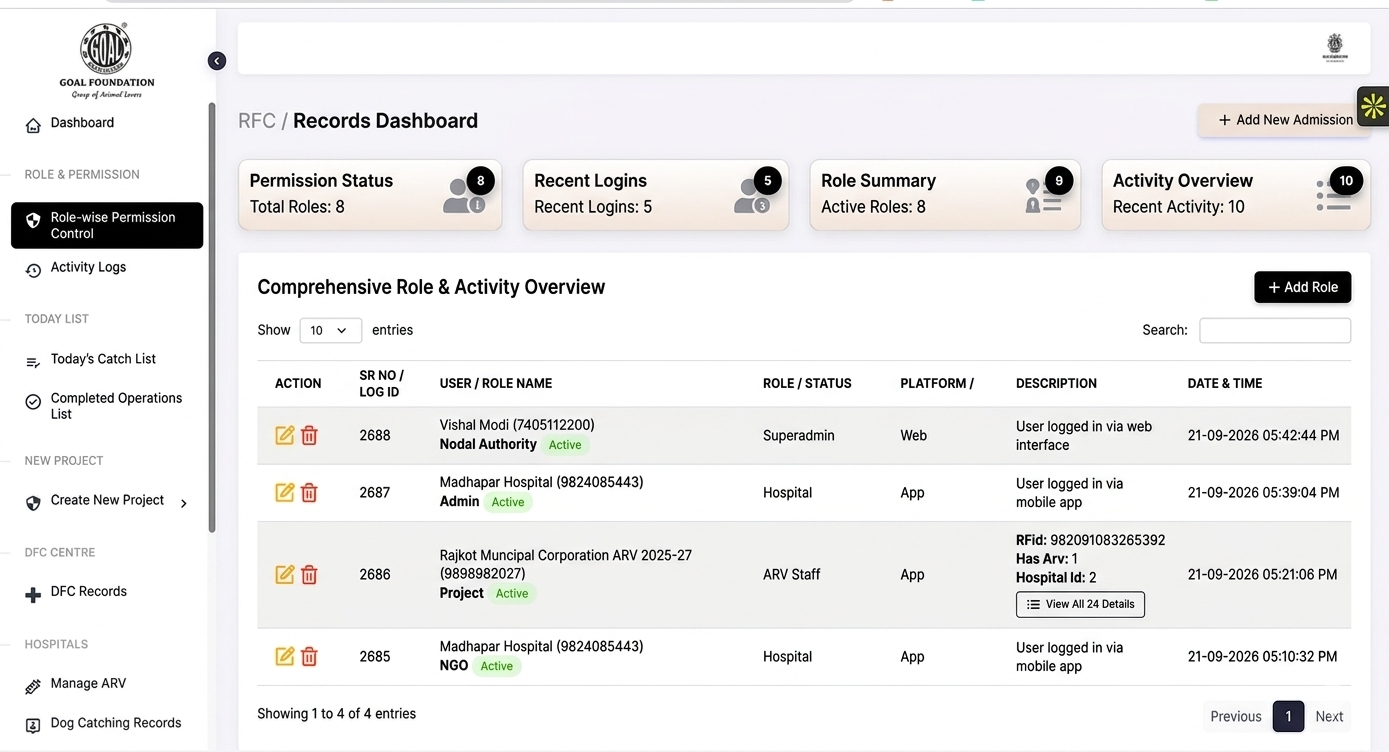Image resolution: width=1389 pixels, height=752 pixels.
Task: Sort the table by User / Role Name
Action: [x=496, y=383]
